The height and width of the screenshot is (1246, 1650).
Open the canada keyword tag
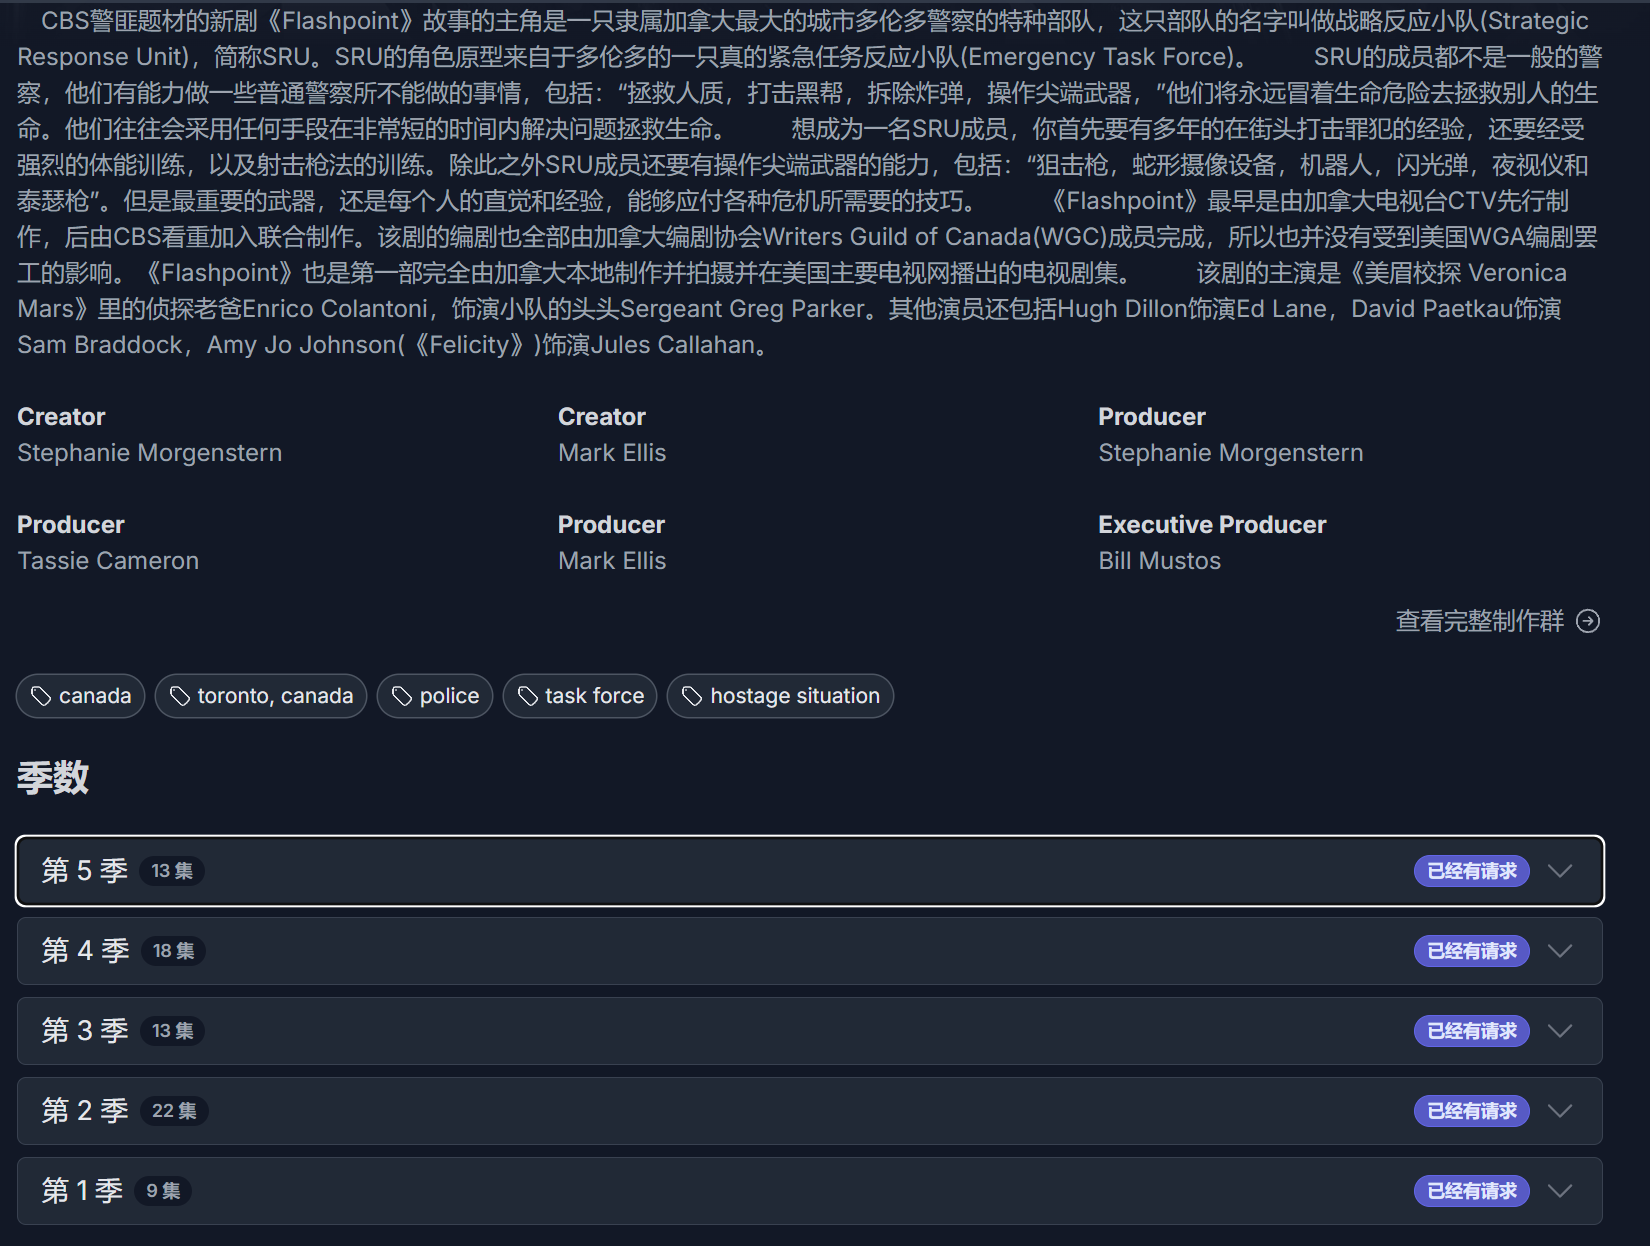click(x=80, y=696)
